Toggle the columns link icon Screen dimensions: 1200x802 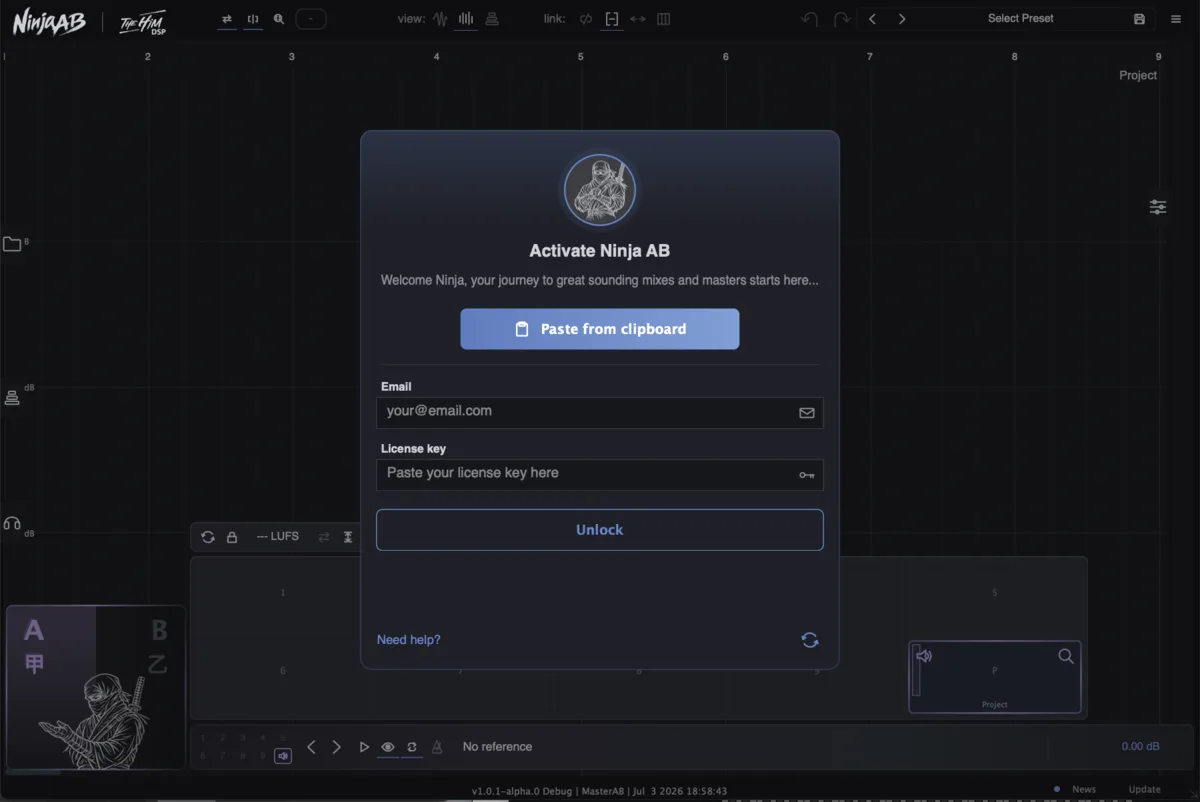point(664,19)
